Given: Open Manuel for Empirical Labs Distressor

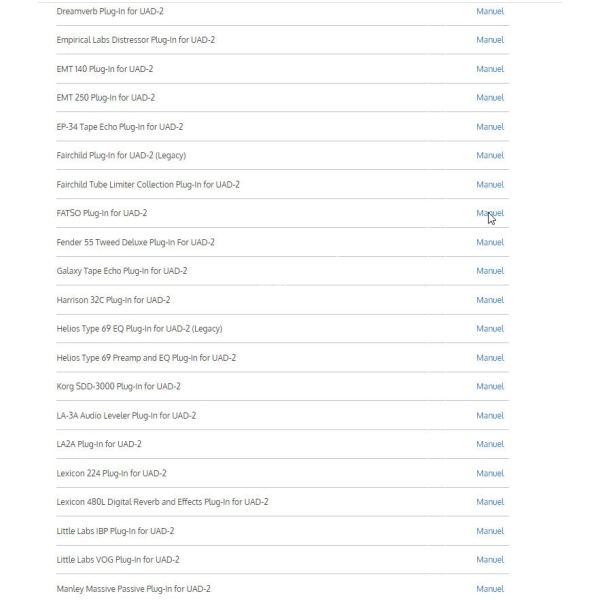Looking at the screenshot, I should pyautogui.click(x=490, y=40).
